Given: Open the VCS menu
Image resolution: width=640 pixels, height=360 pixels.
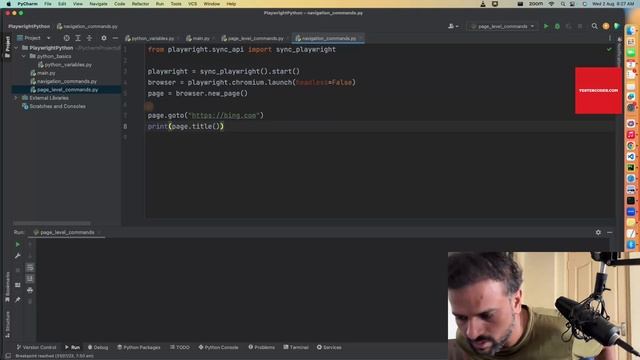Looking at the screenshot, I should pos(192,4).
